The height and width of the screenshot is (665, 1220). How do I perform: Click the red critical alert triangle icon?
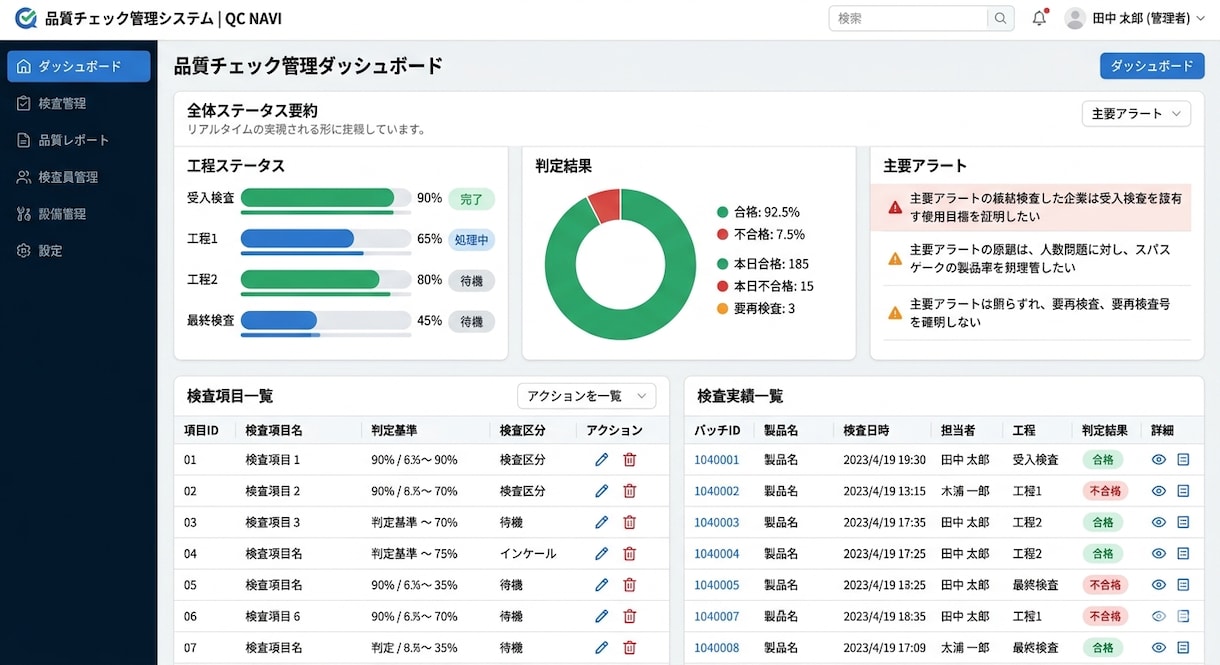tap(895, 208)
